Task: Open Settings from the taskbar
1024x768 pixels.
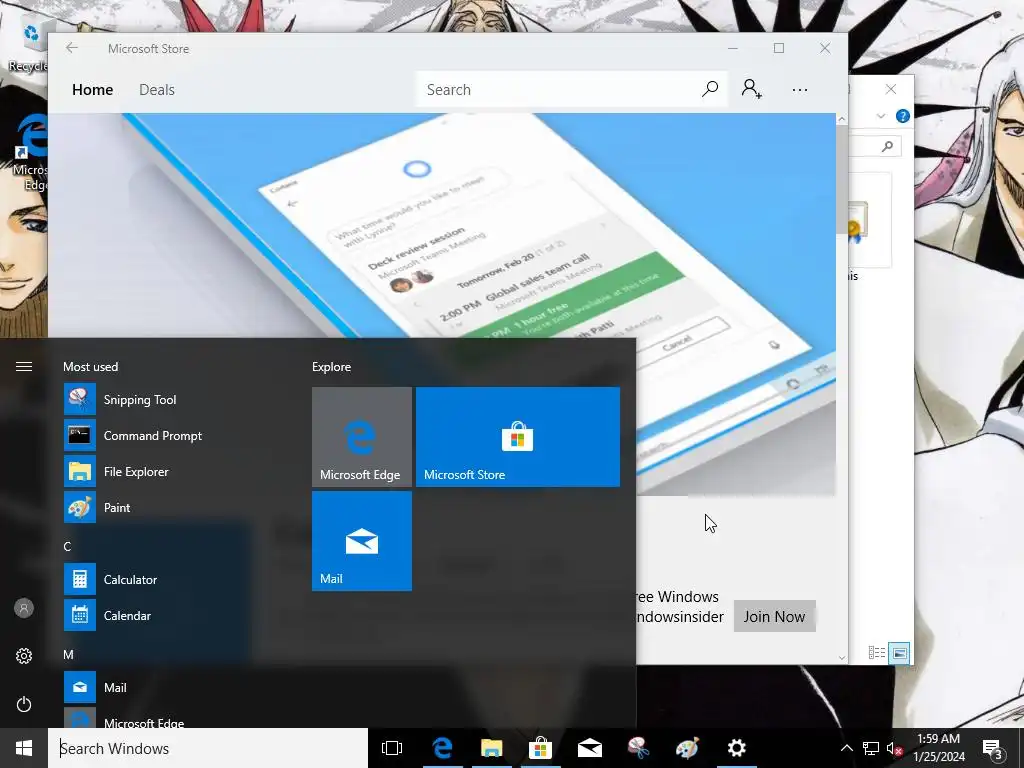Action: point(737,748)
